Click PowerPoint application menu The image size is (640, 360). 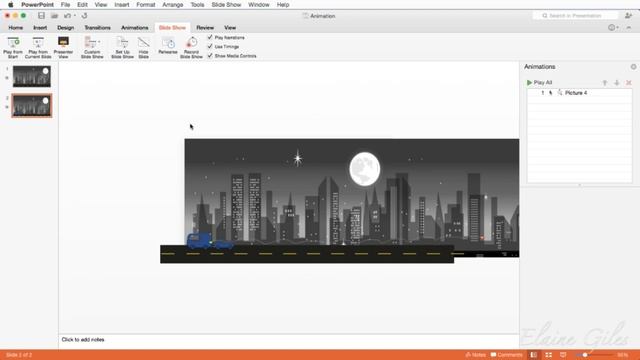coord(38,5)
